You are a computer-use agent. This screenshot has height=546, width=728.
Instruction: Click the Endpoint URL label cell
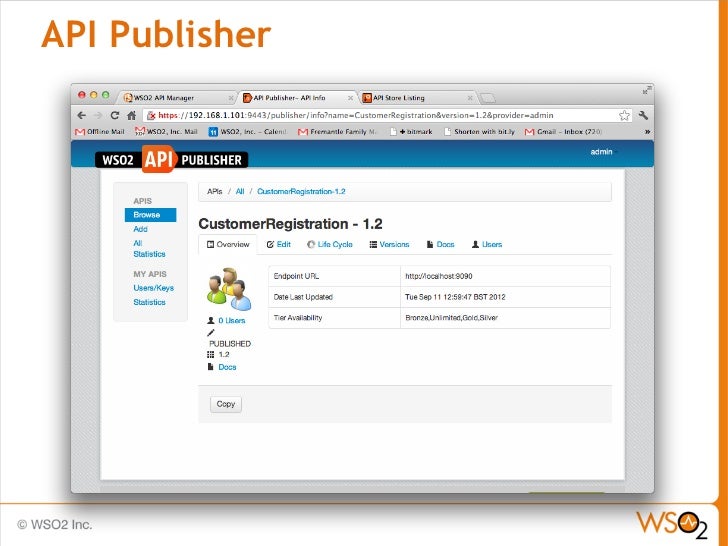pyautogui.click(x=334, y=276)
